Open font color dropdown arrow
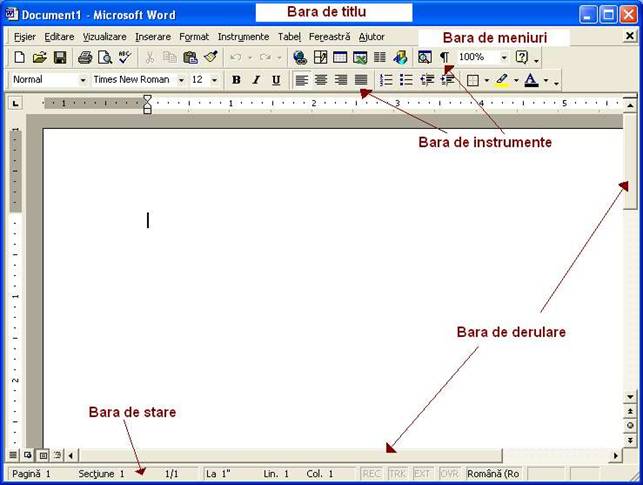 point(546,80)
